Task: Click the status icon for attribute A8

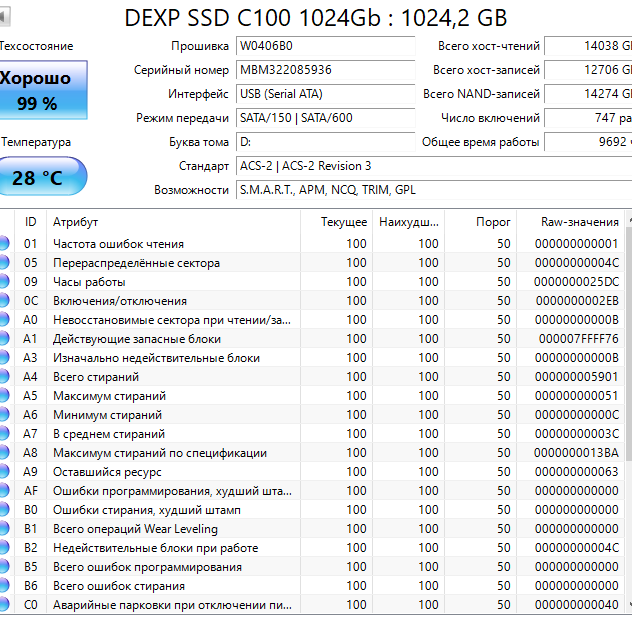Action: click(x=4, y=453)
